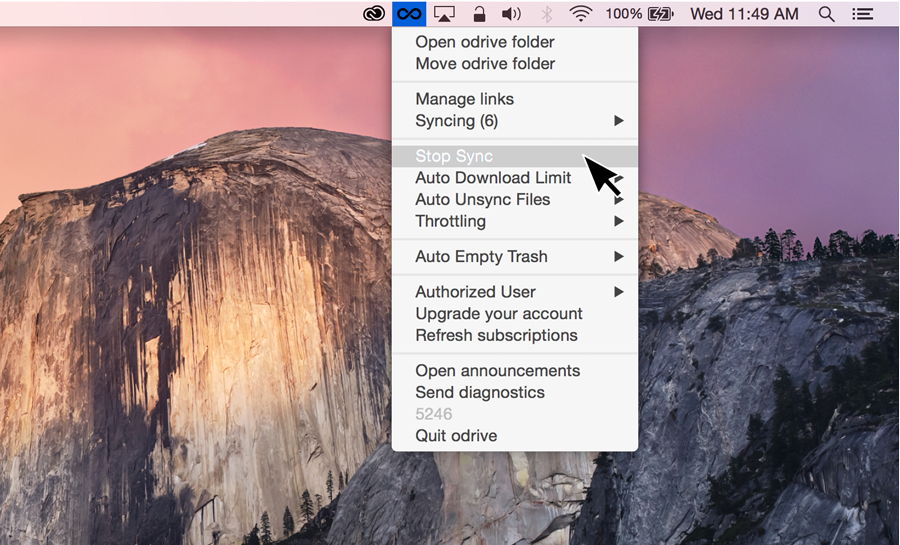Open Authorized User submenu
900x545 pixels.
515,292
